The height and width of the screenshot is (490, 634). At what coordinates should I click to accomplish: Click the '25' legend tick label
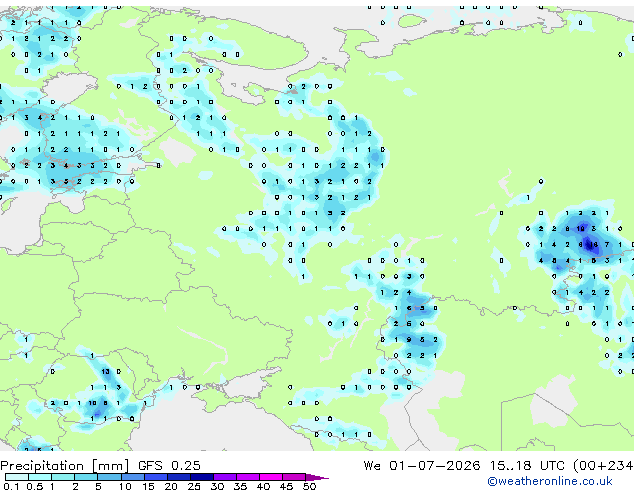(x=194, y=486)
